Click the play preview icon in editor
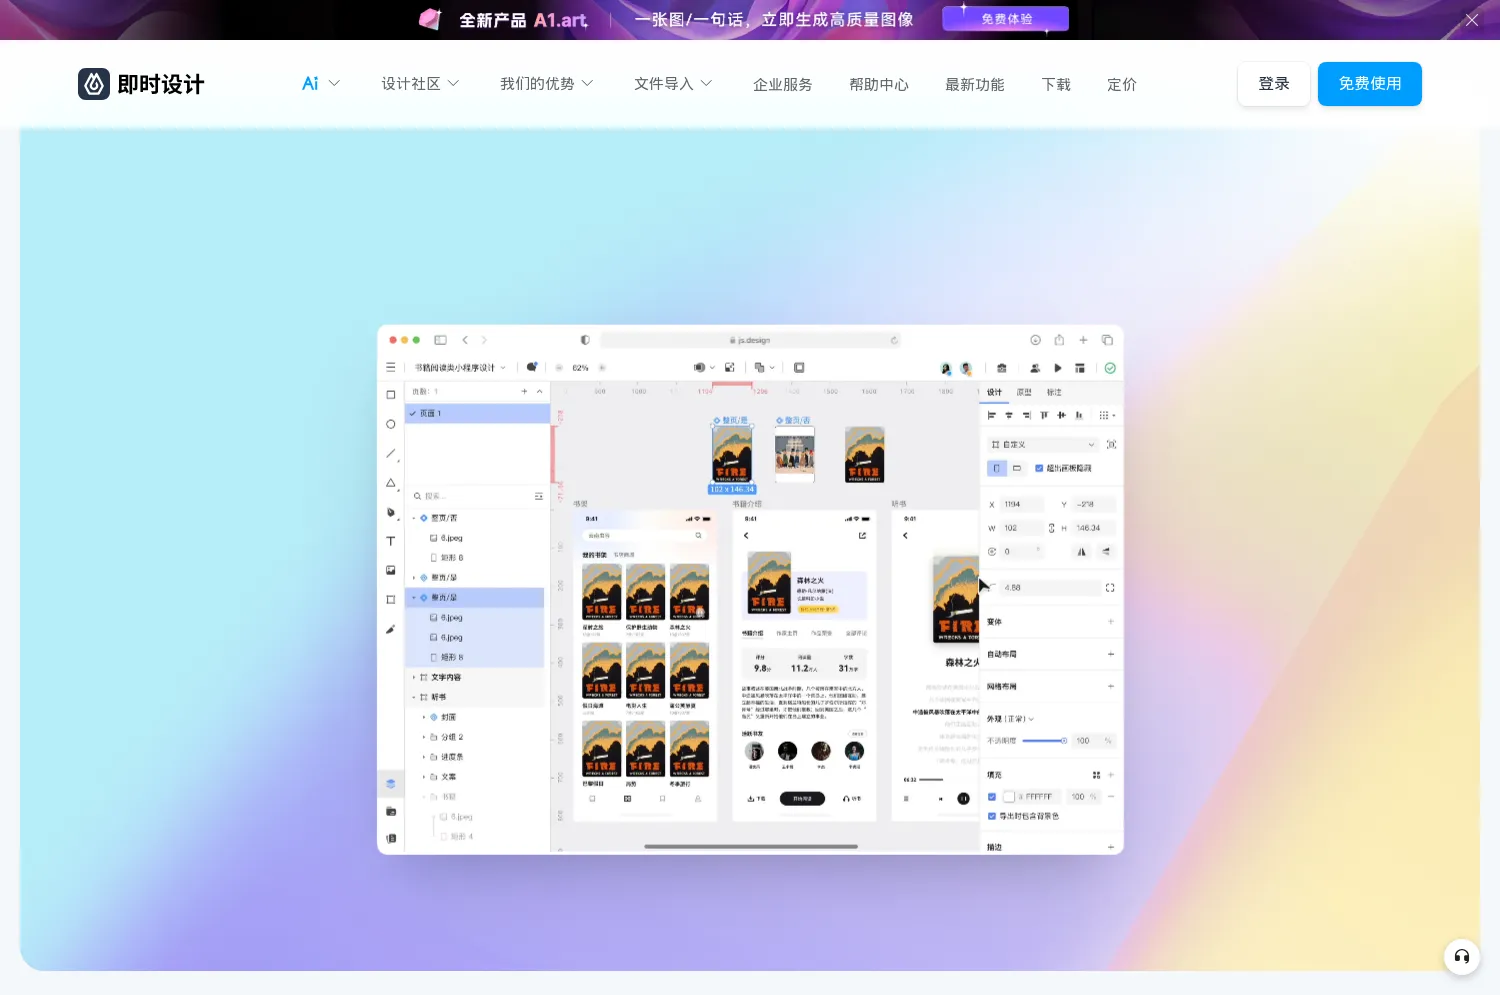The height and width of the screenshot is (995, 1500). coord(1058,368)
